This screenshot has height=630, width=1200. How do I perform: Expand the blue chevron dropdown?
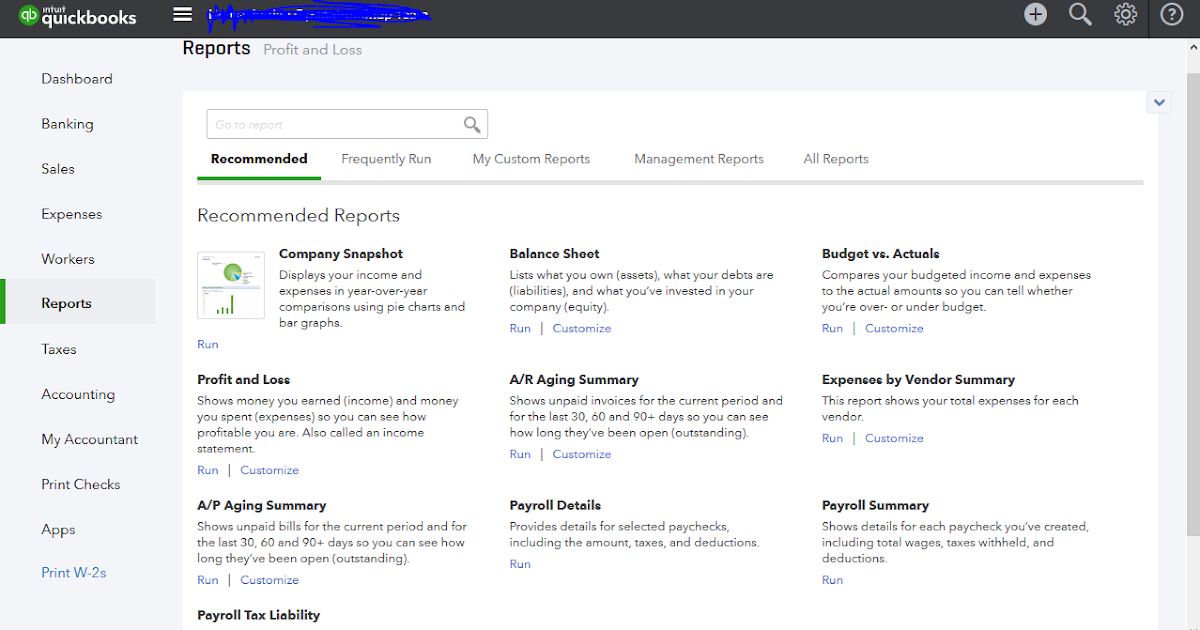coord(1159,102)
